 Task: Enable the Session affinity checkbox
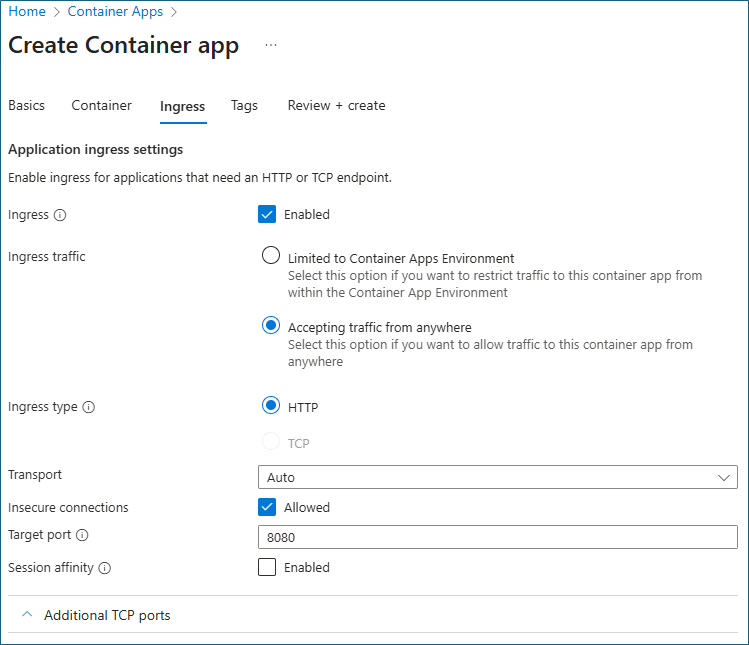pyautogui.click(x=267, y=567)
